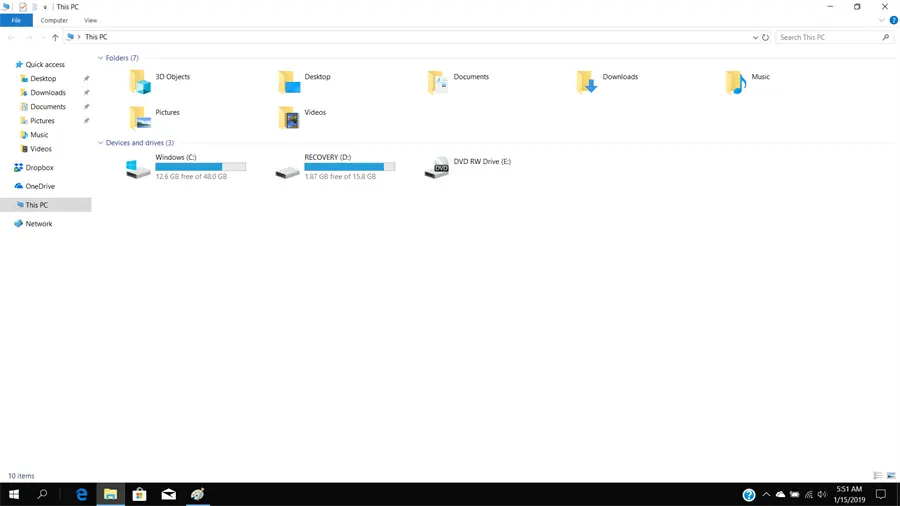This screenshot has height=506, width=900.
Task: Open the View ribbon tab
Action: coord(91,20)
